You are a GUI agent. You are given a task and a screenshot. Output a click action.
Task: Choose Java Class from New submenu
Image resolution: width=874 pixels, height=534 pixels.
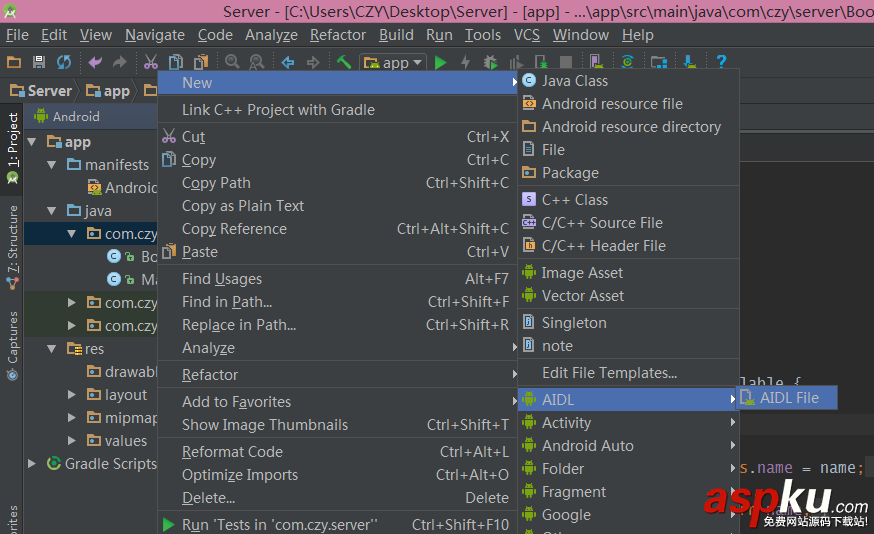[x=574, y=81]
